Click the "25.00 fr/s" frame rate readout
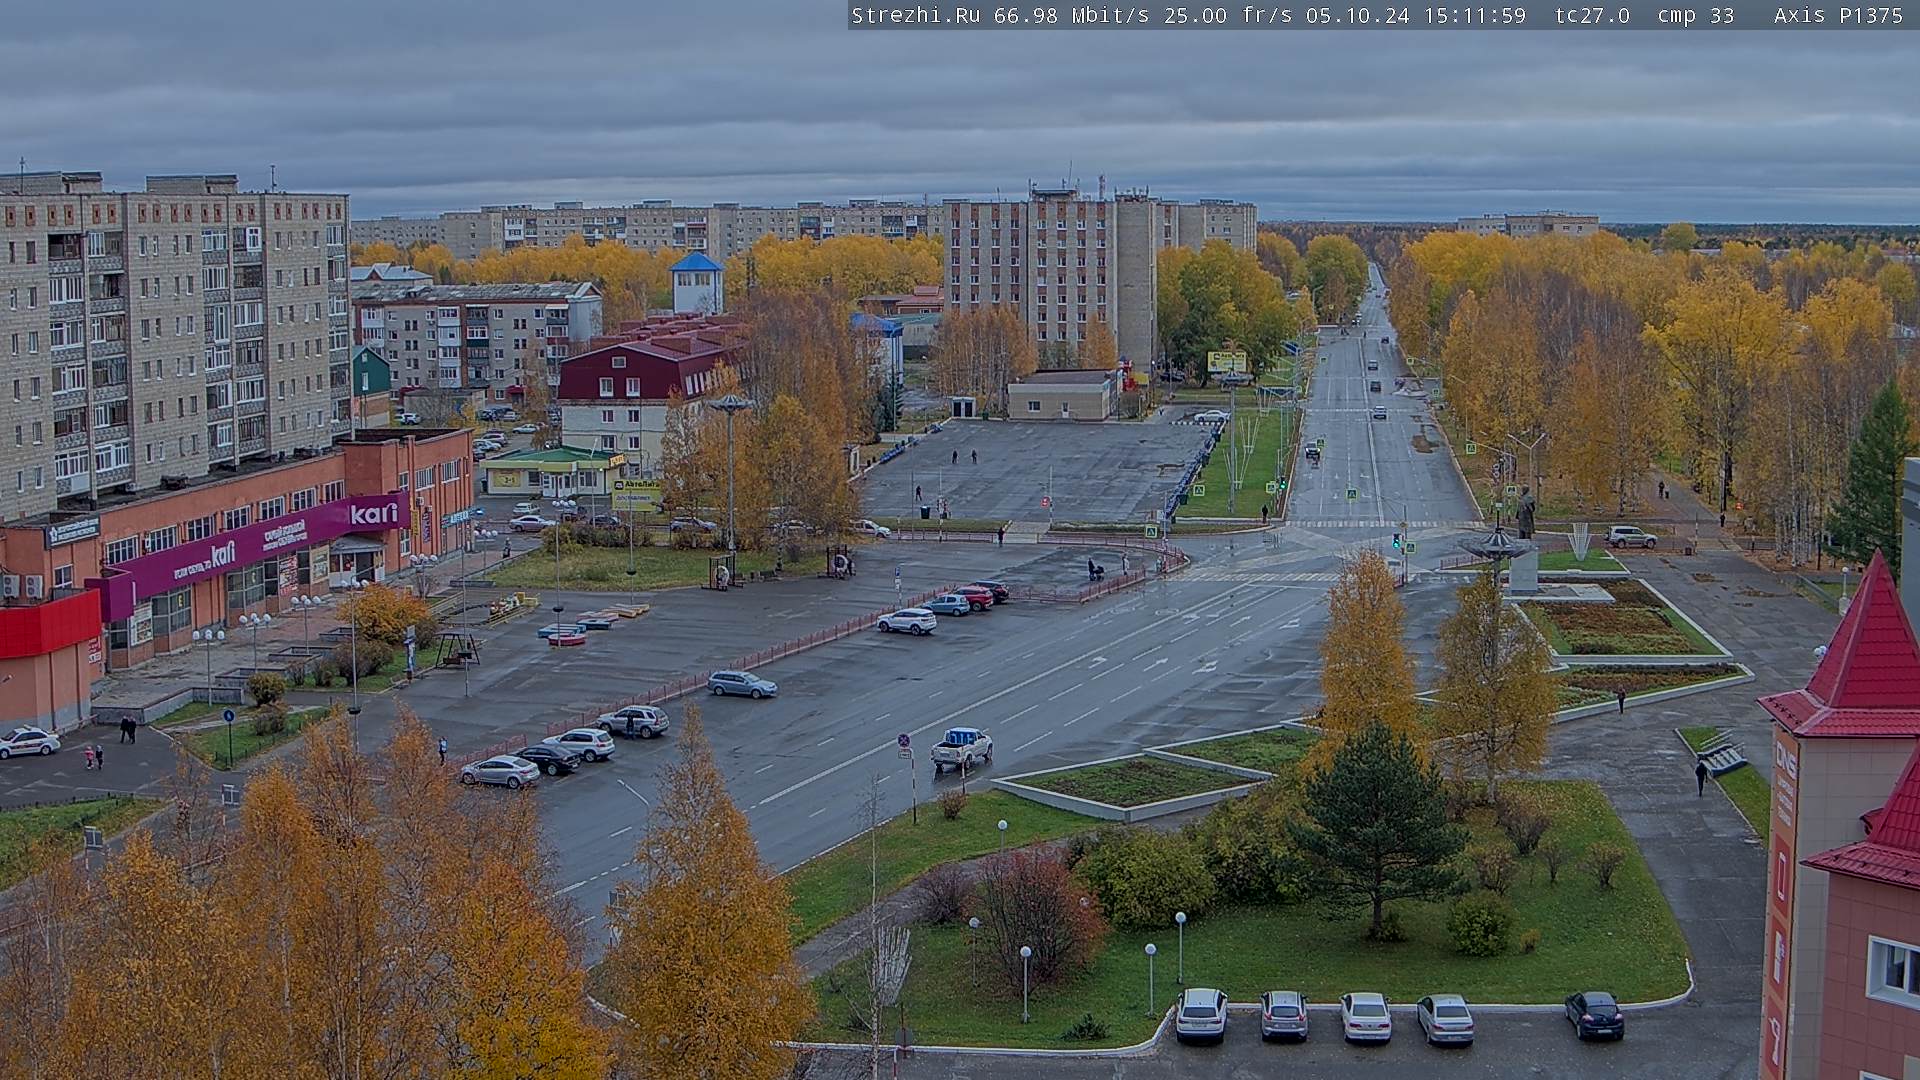1920x1080 pixels. click(1227, 15)
